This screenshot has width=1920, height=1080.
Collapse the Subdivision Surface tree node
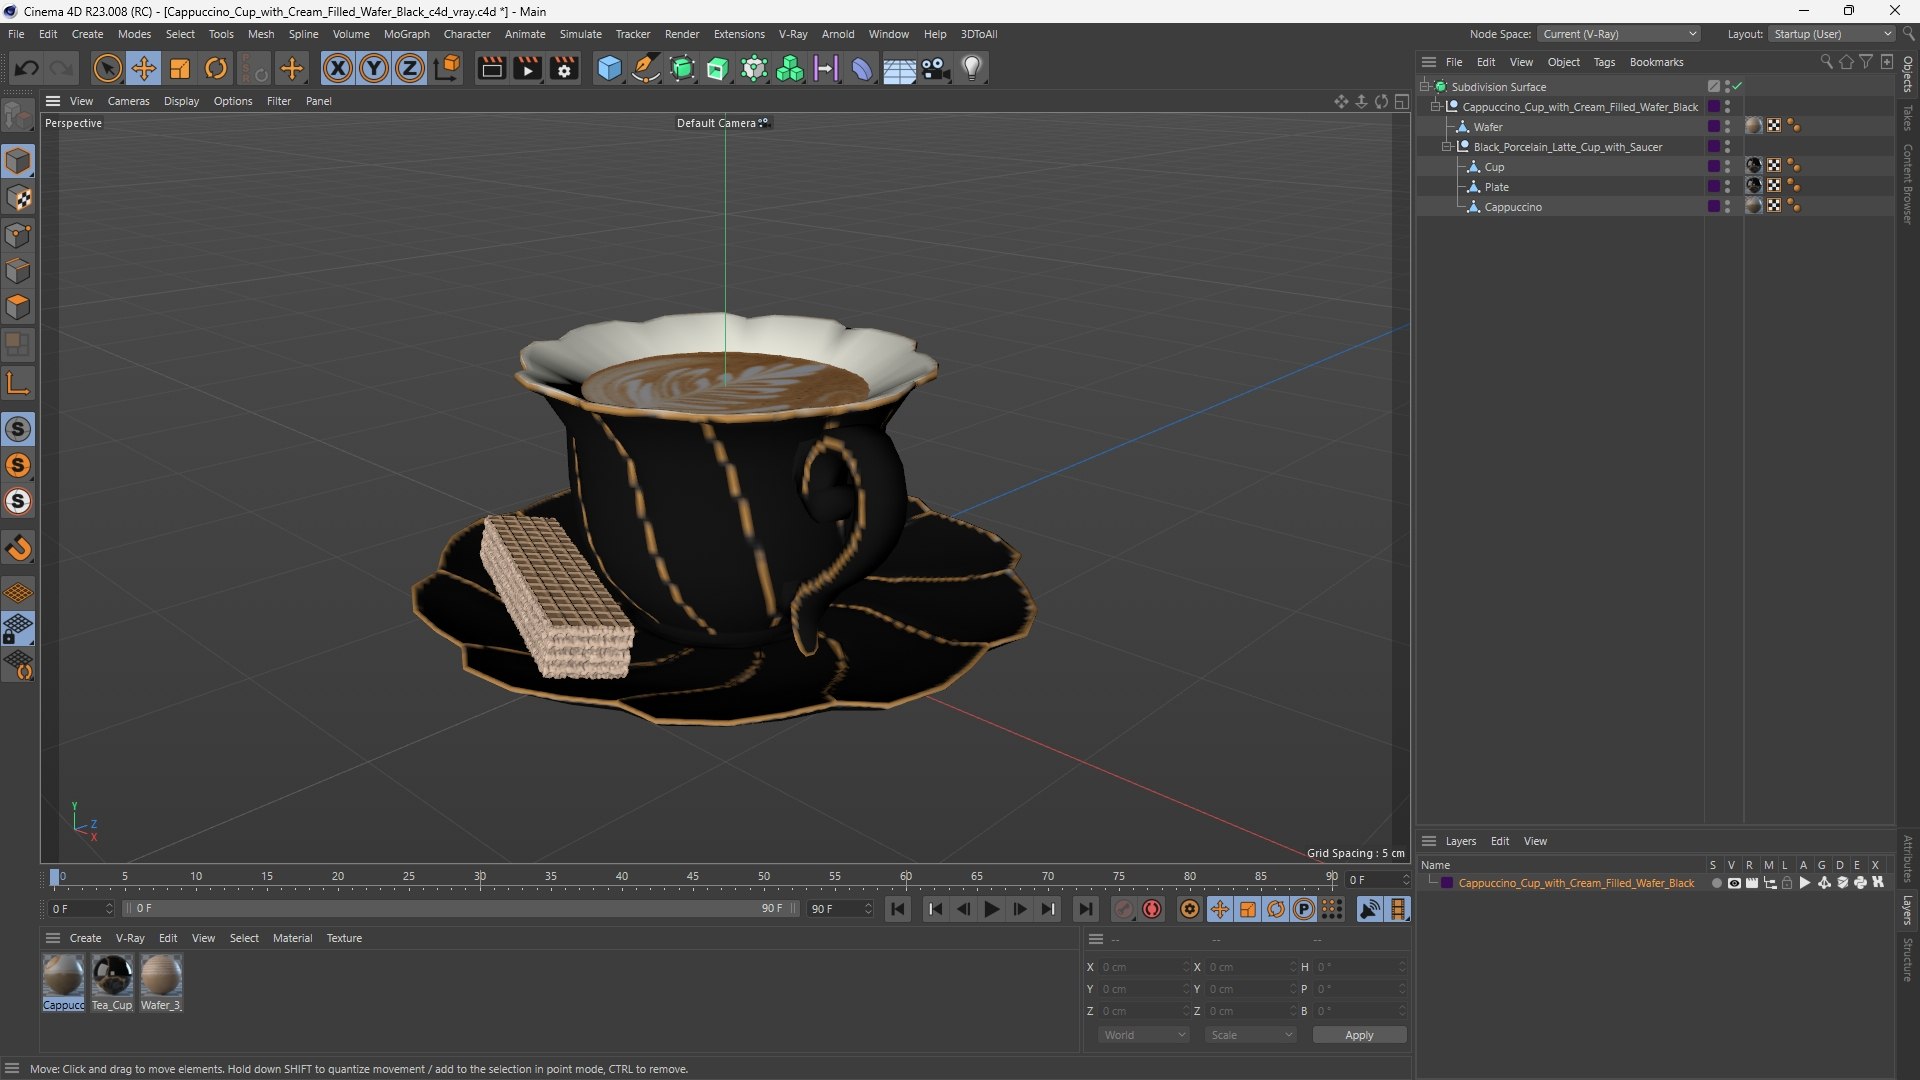point(1425,86)
